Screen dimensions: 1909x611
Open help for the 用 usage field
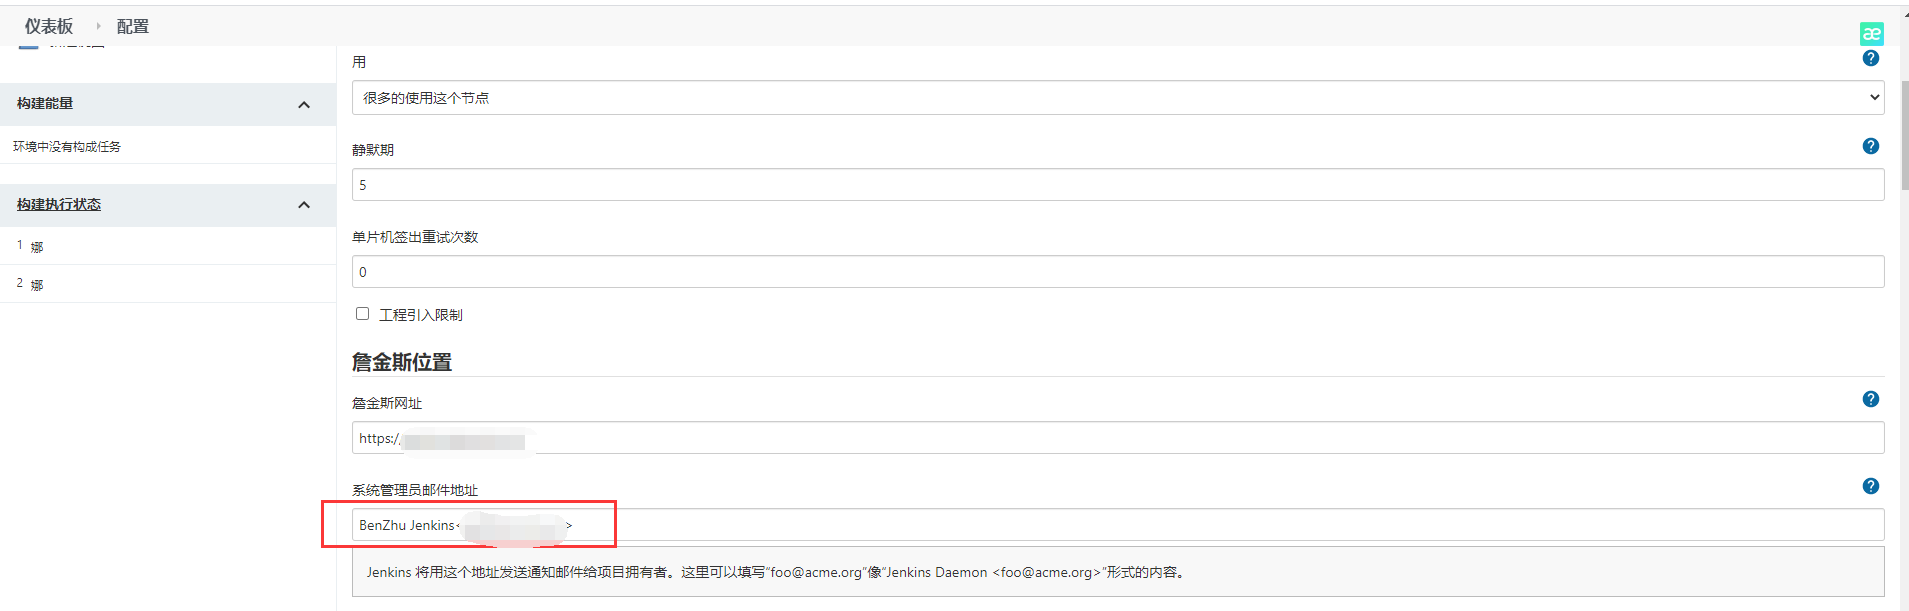click(x=1871, y=58)
